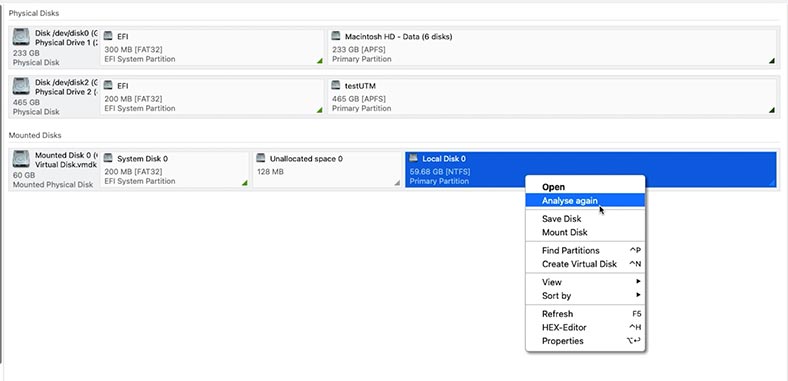Click the Mounted Disk 0 drive icon
This screenshot has height=381, width=788.
click(21, 159)
